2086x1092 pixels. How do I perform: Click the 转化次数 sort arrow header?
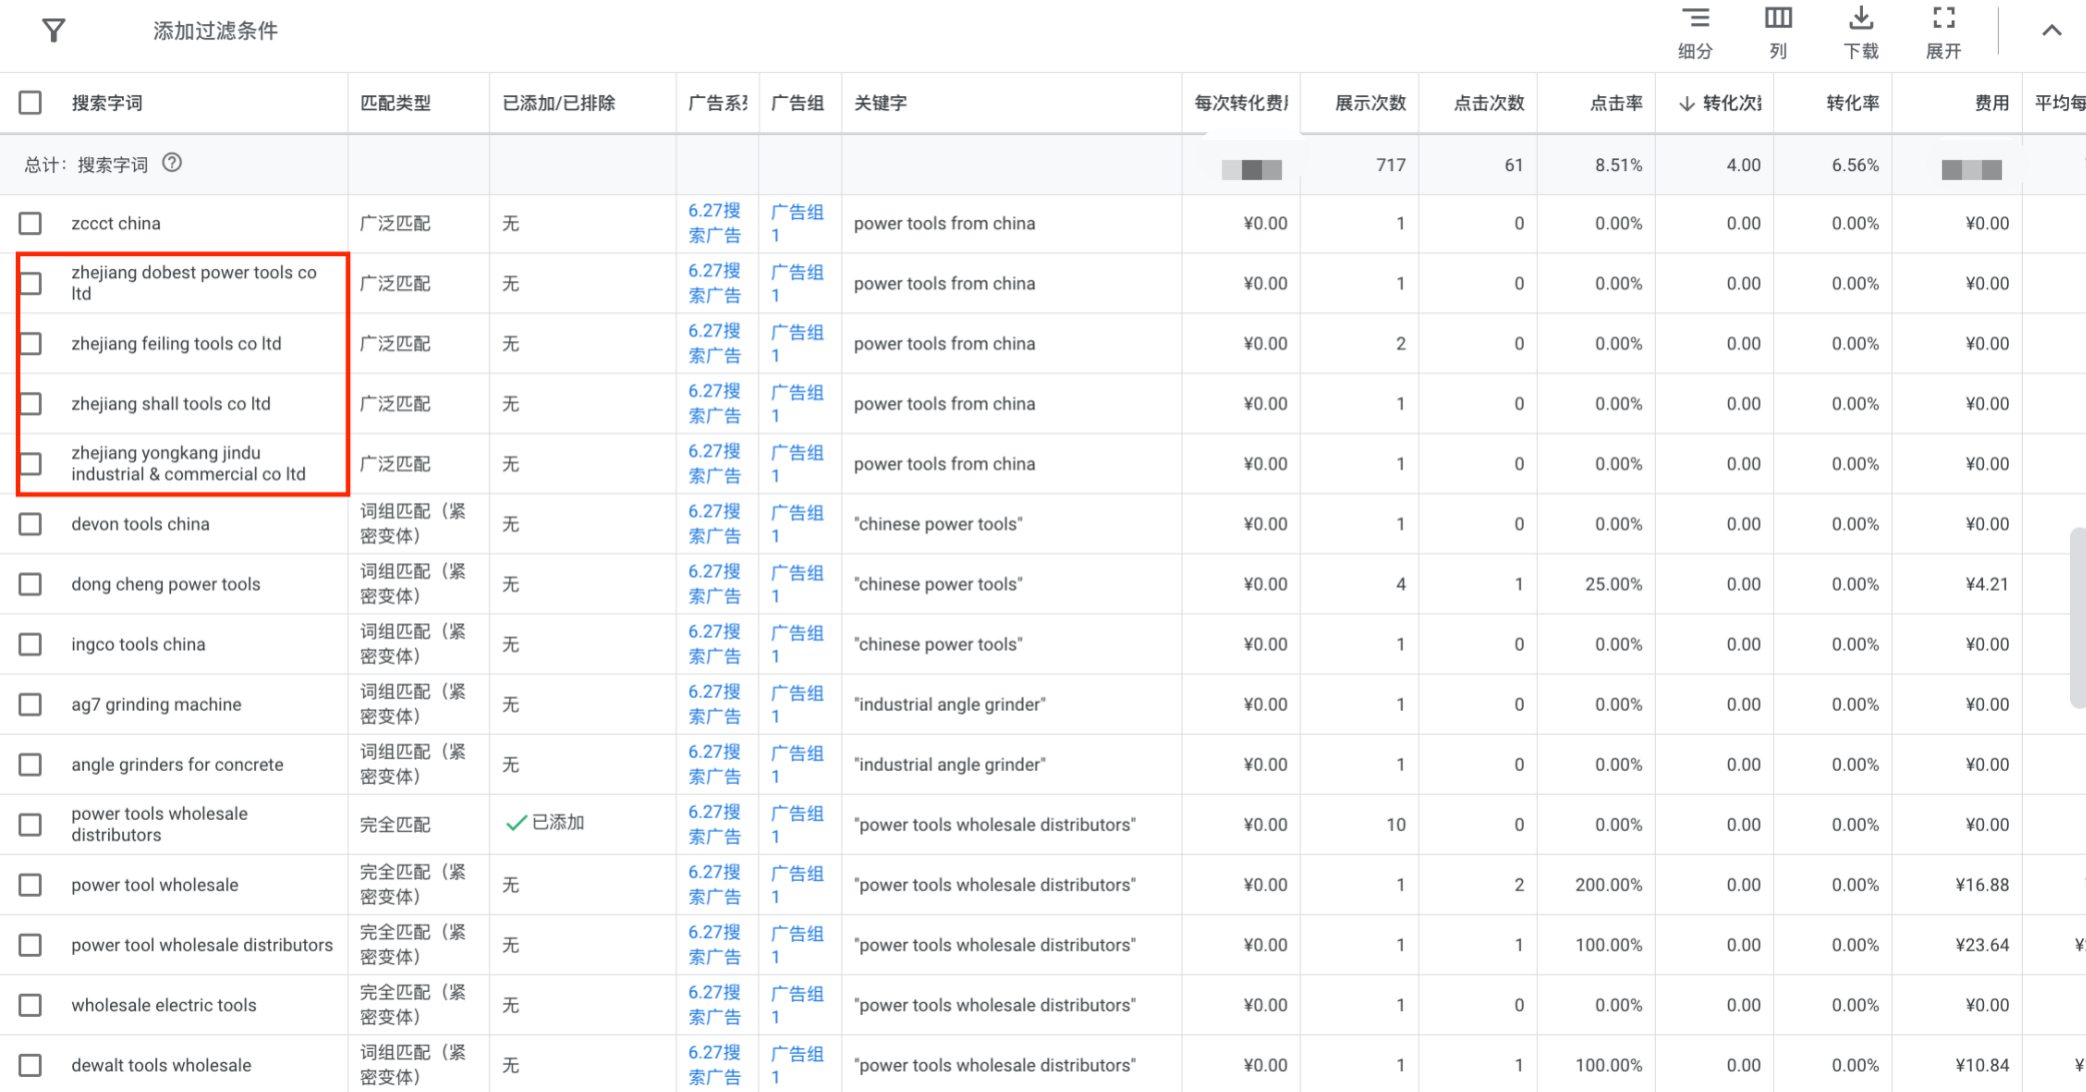coord(1720,103)
